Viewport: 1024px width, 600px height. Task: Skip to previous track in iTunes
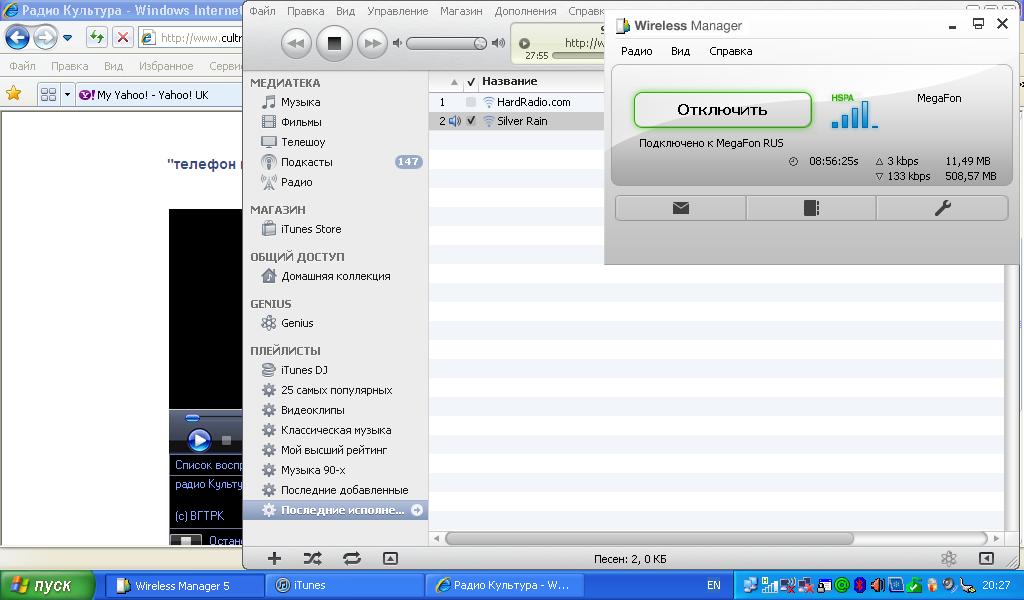click(x=296, y=43)
